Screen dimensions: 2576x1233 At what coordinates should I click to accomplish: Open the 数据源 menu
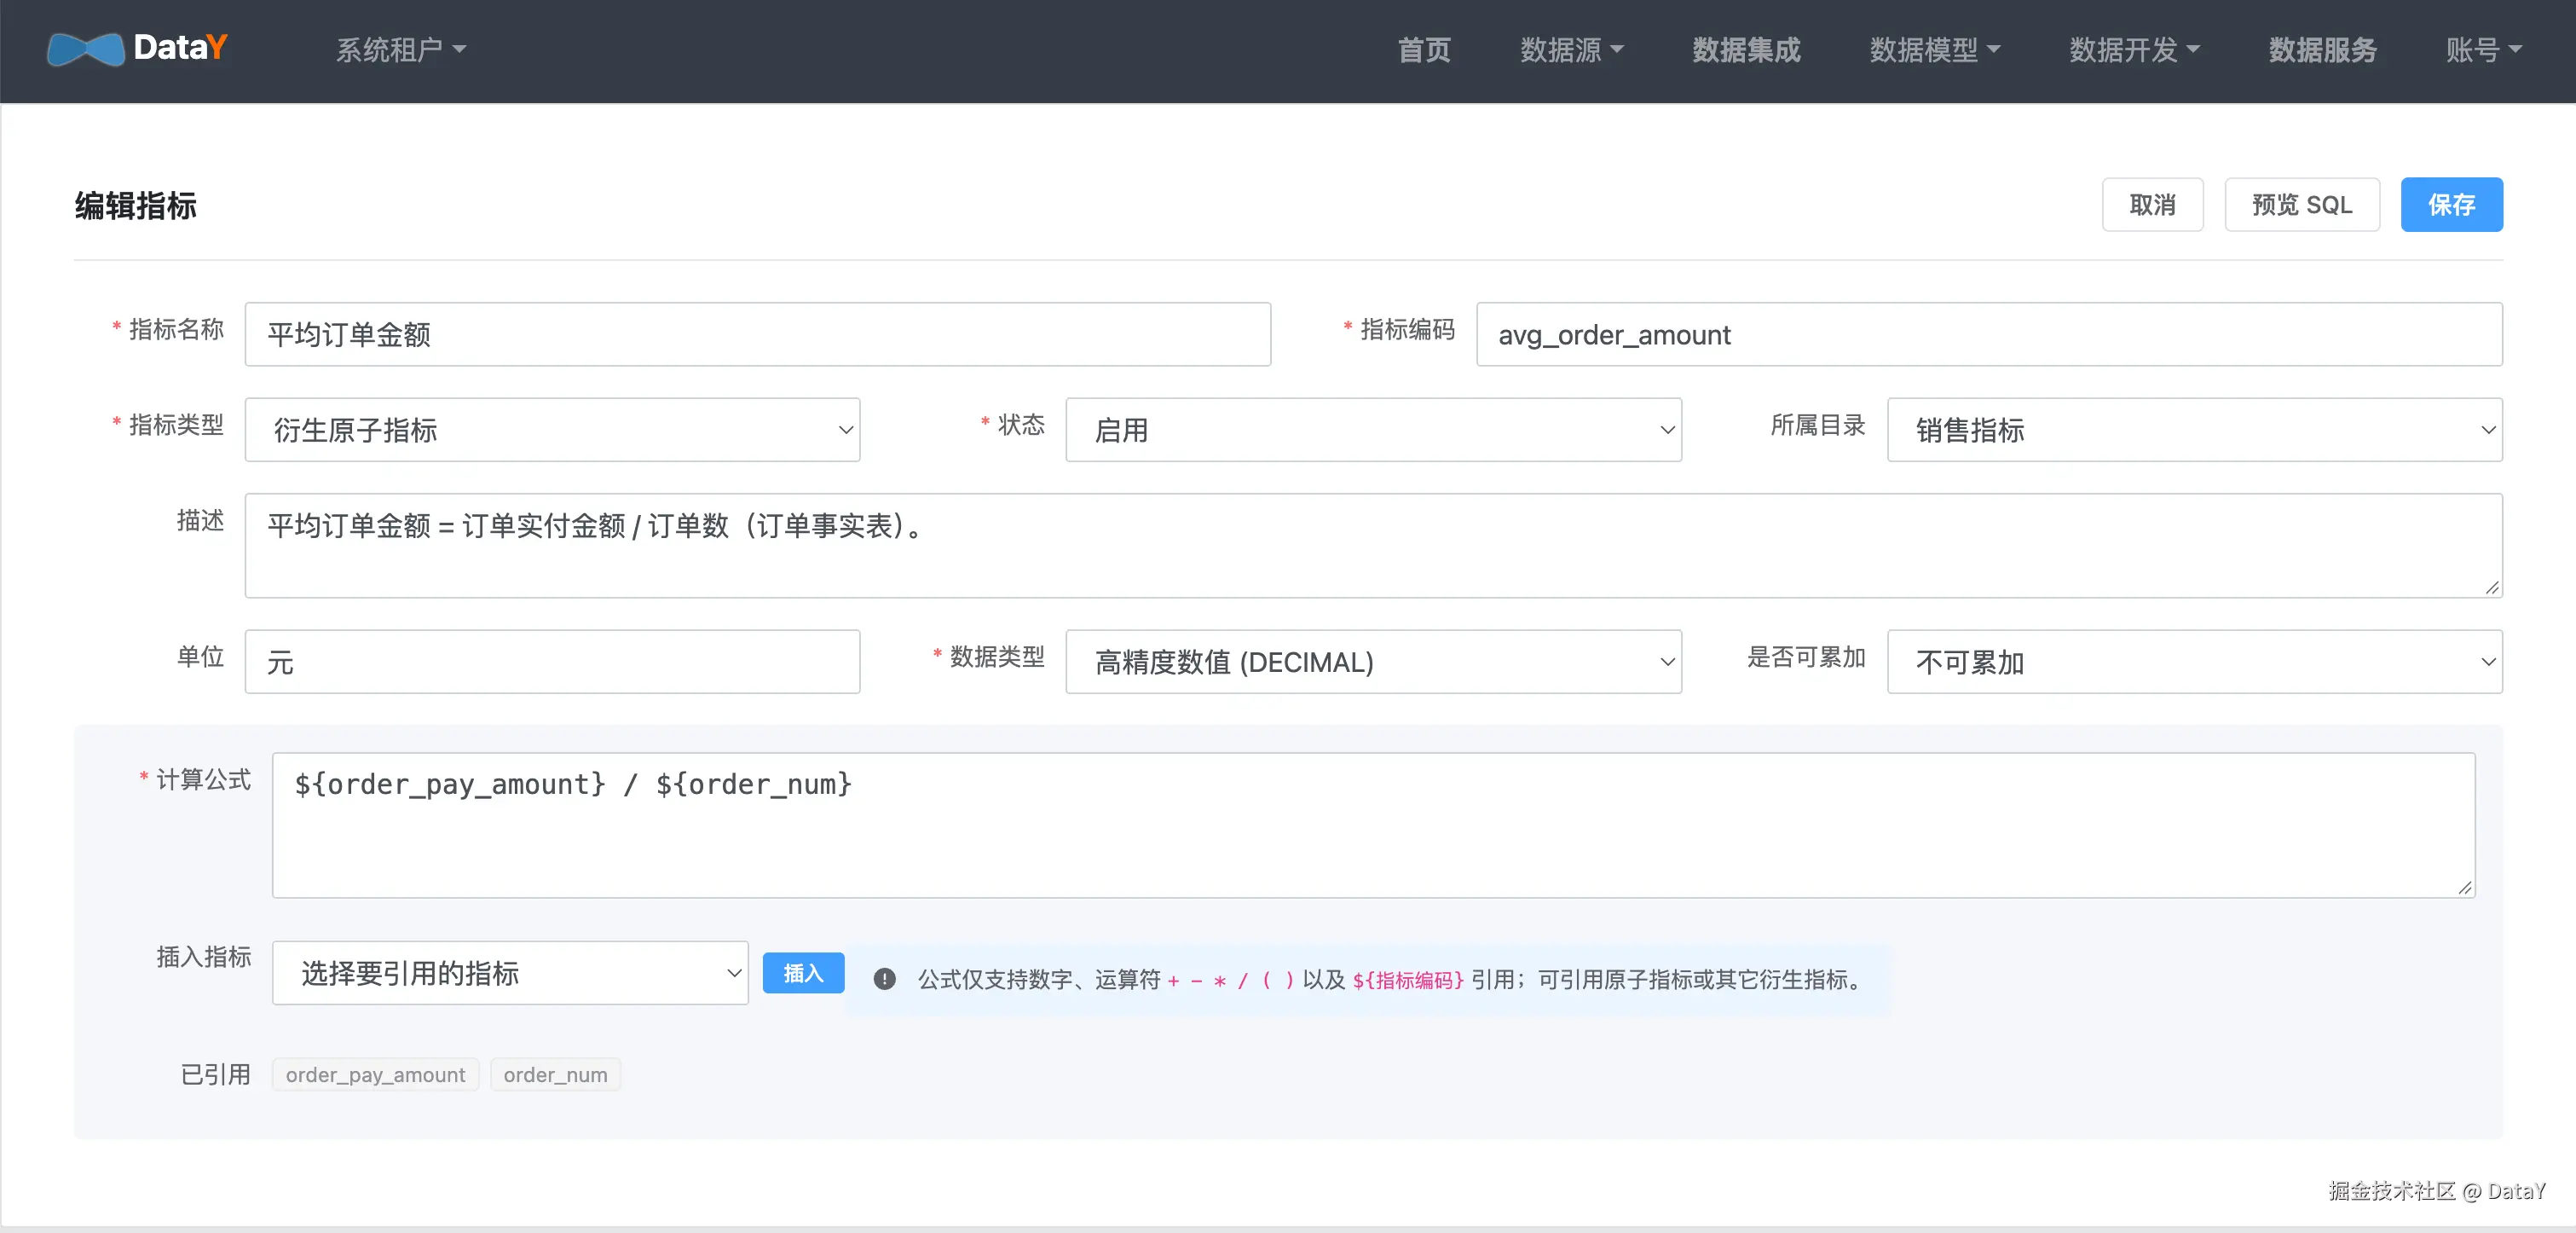1571,49
